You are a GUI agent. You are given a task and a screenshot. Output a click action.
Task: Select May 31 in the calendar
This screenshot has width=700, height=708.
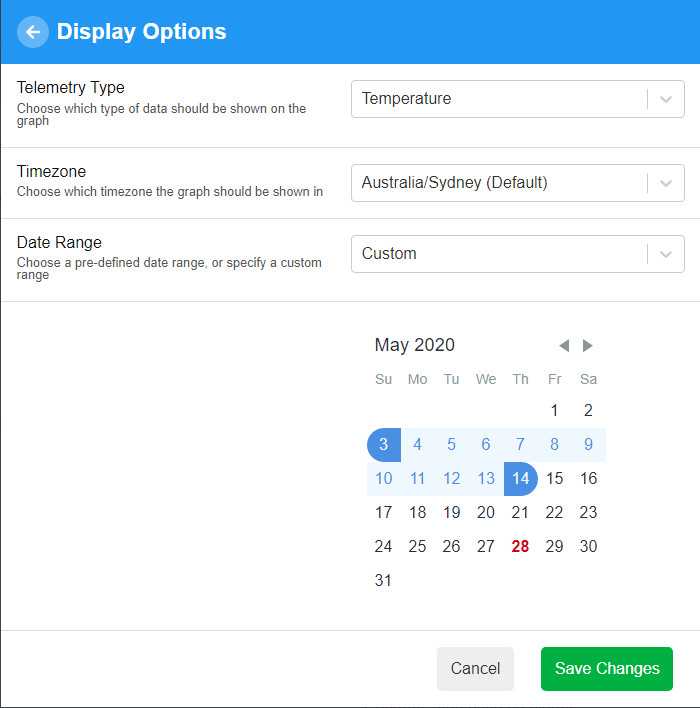[x=384, y=581]
